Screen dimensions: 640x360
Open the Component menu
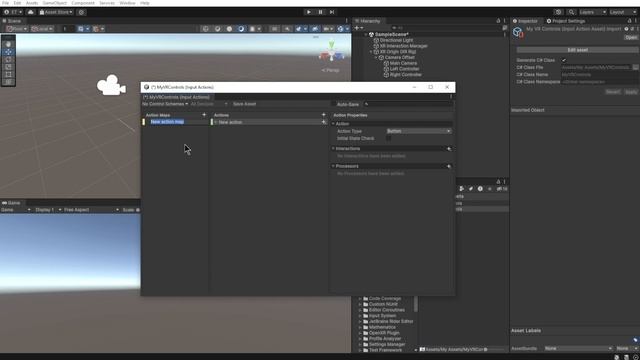click(x=83, y=3)
